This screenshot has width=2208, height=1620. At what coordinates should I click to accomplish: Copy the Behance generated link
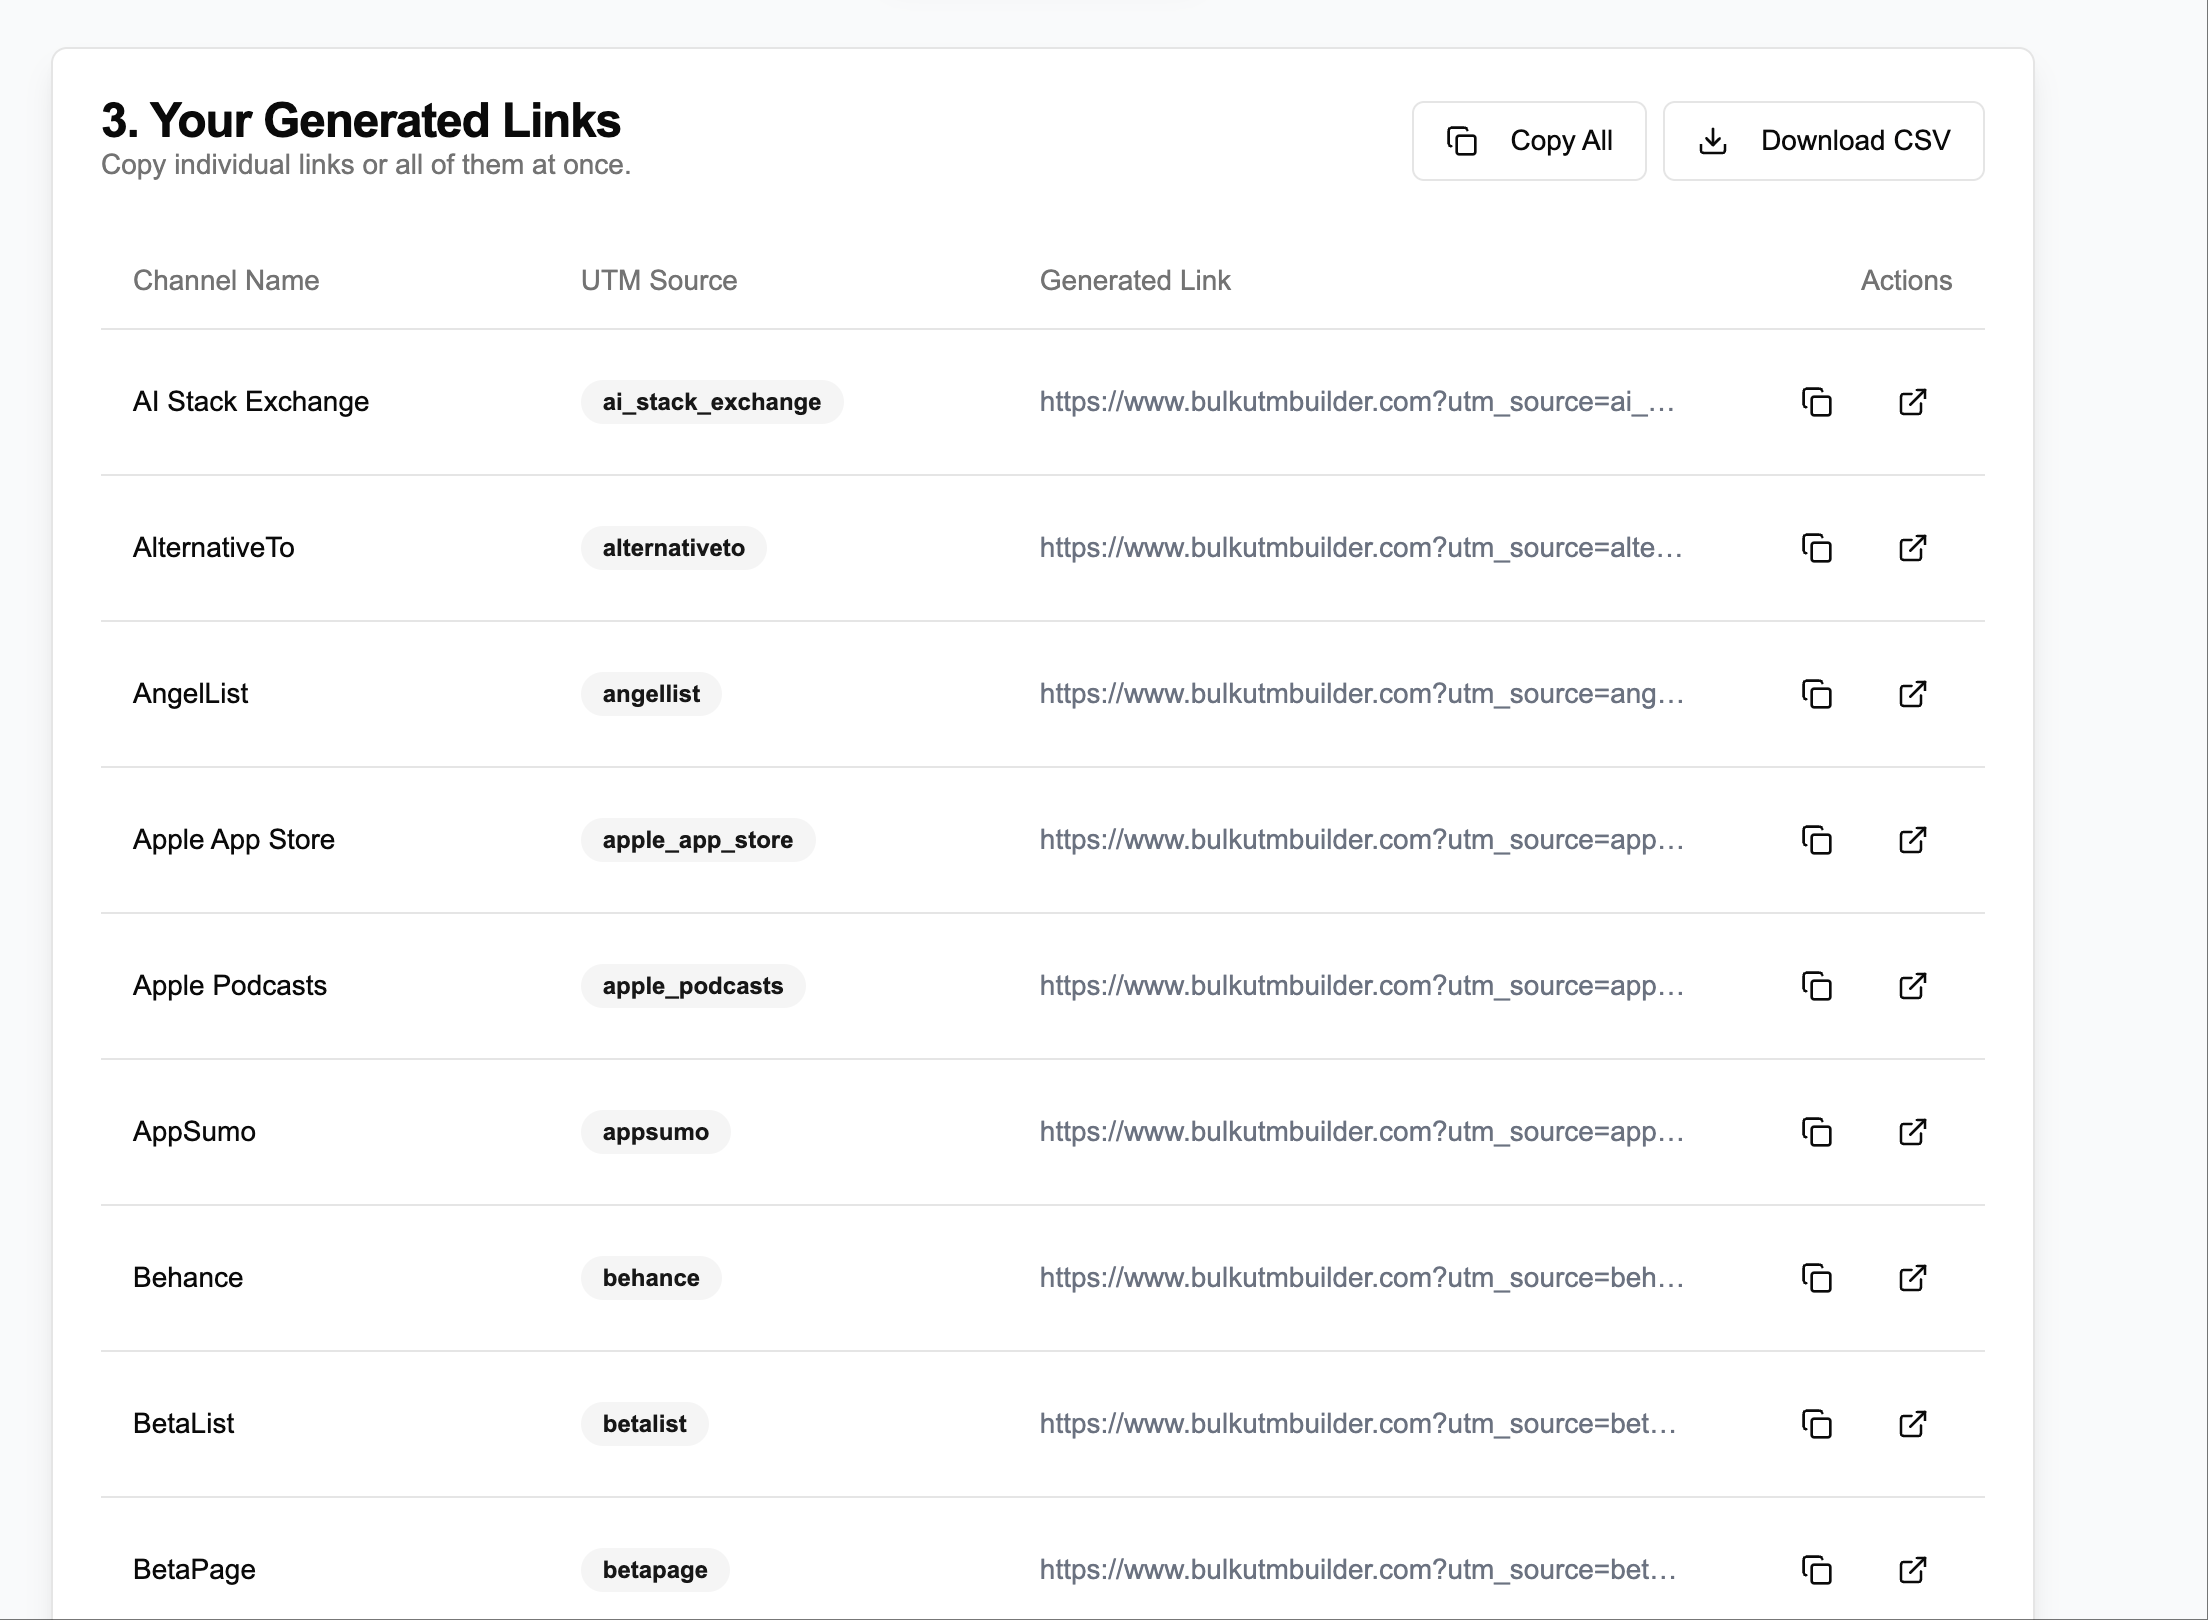coord(1816,1278)
